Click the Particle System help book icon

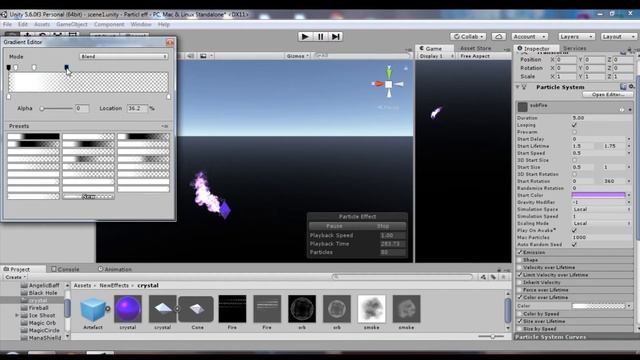[x=623, y=87]
